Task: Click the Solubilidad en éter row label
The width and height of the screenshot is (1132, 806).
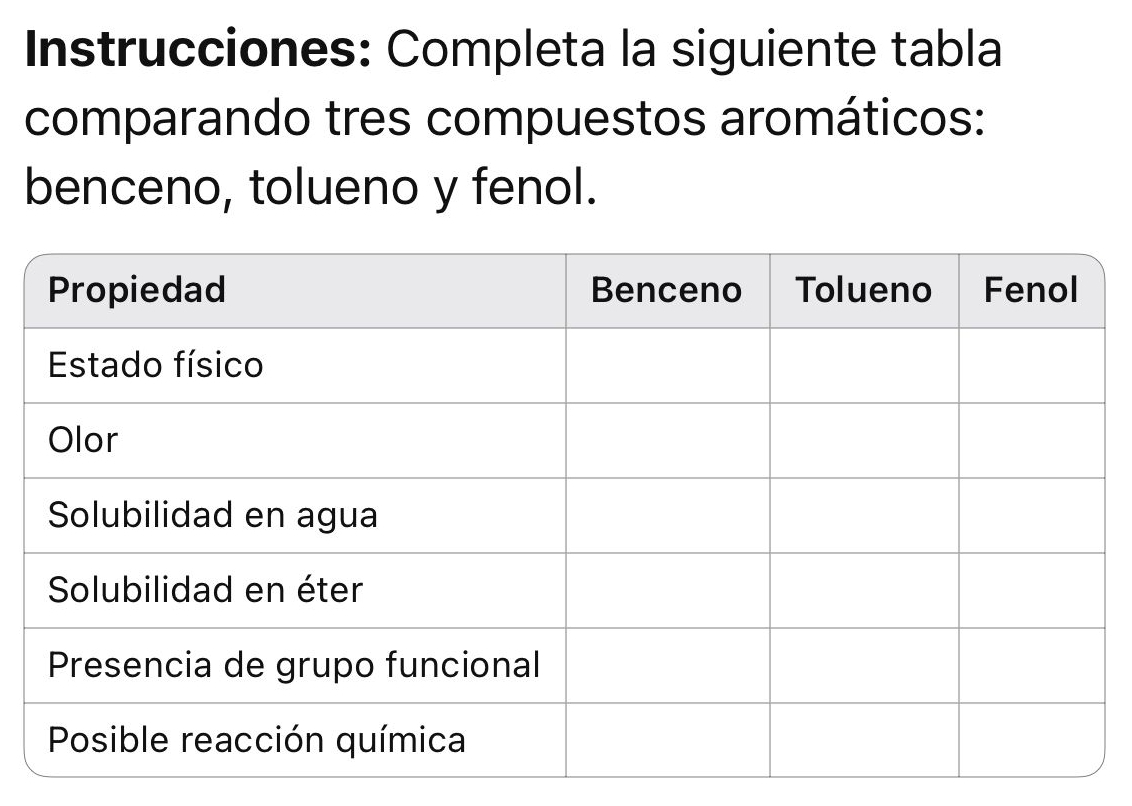Action: point(205,590)
